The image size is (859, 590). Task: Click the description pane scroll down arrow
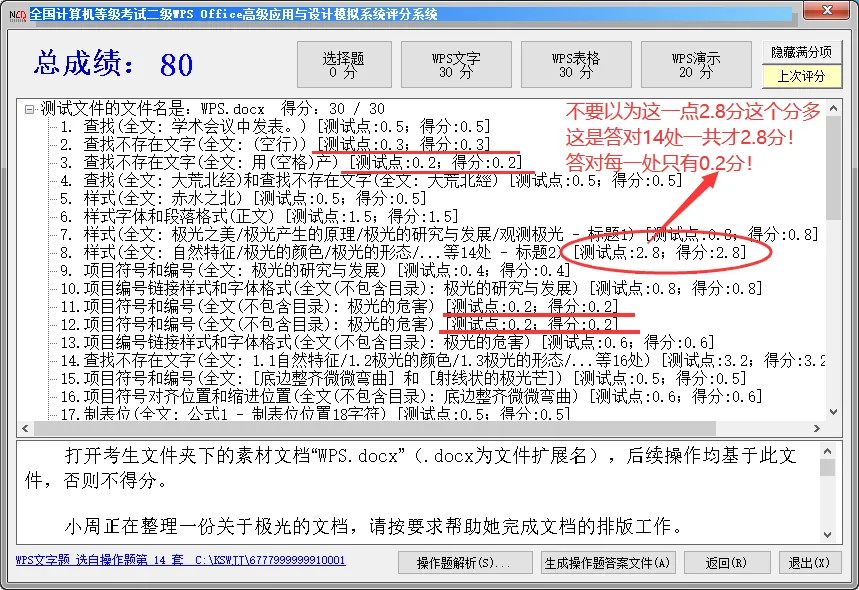(x=827, y=535)
